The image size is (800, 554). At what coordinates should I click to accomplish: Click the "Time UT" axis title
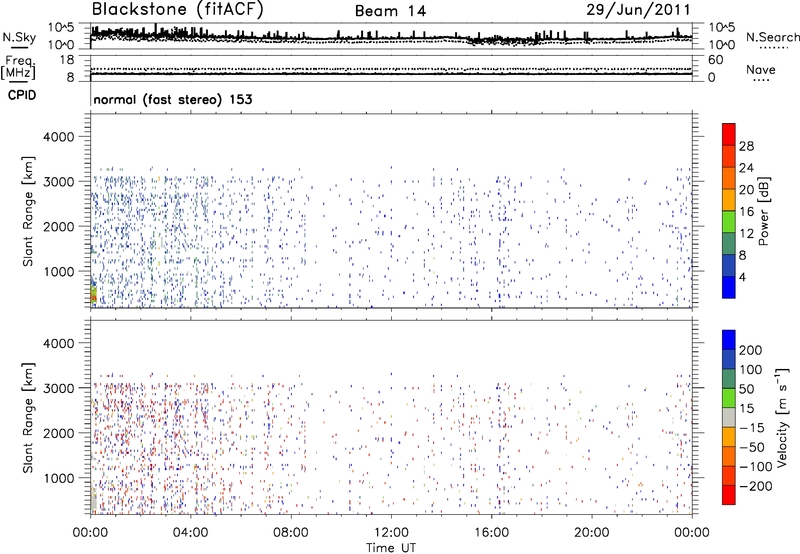(x=391, y=548)
